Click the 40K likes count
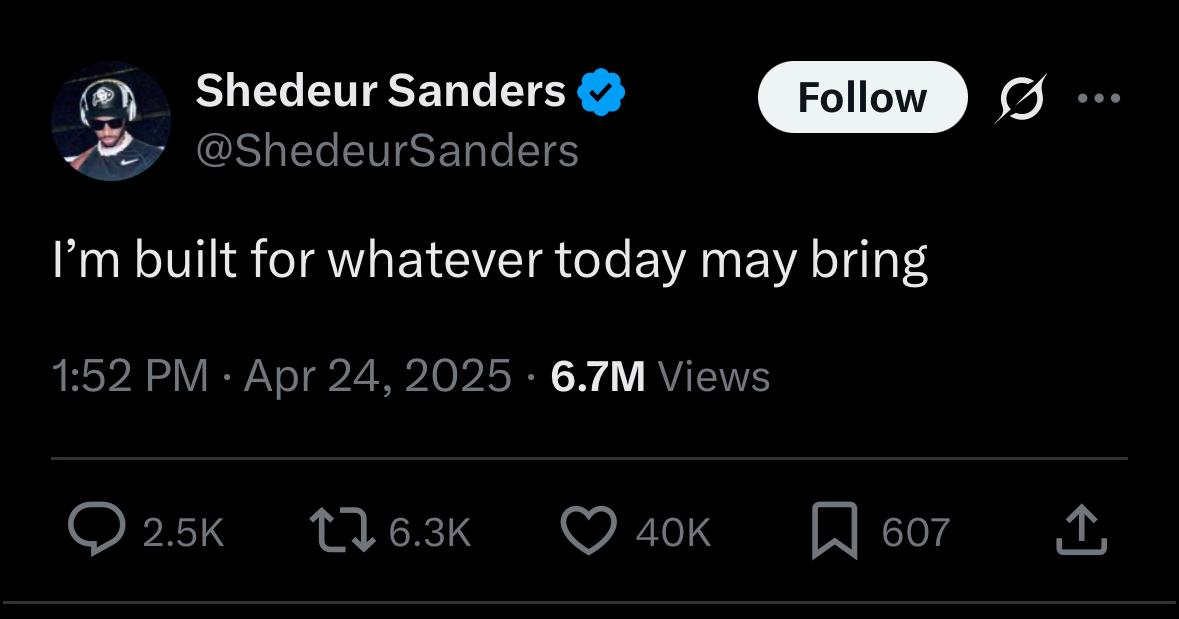The width and height of the screenshot is (1179, 619). [x=673, y=533]
